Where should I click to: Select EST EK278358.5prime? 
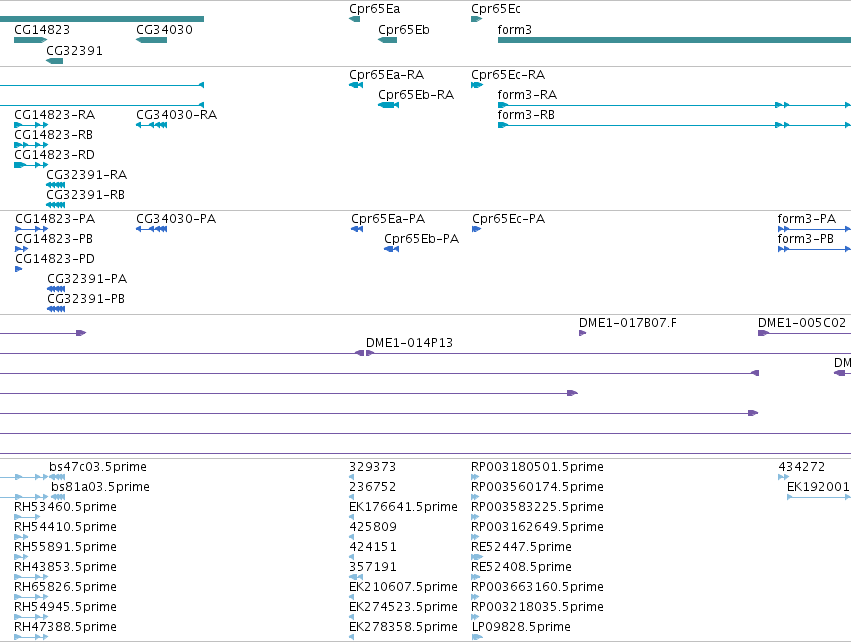[403, 627]
